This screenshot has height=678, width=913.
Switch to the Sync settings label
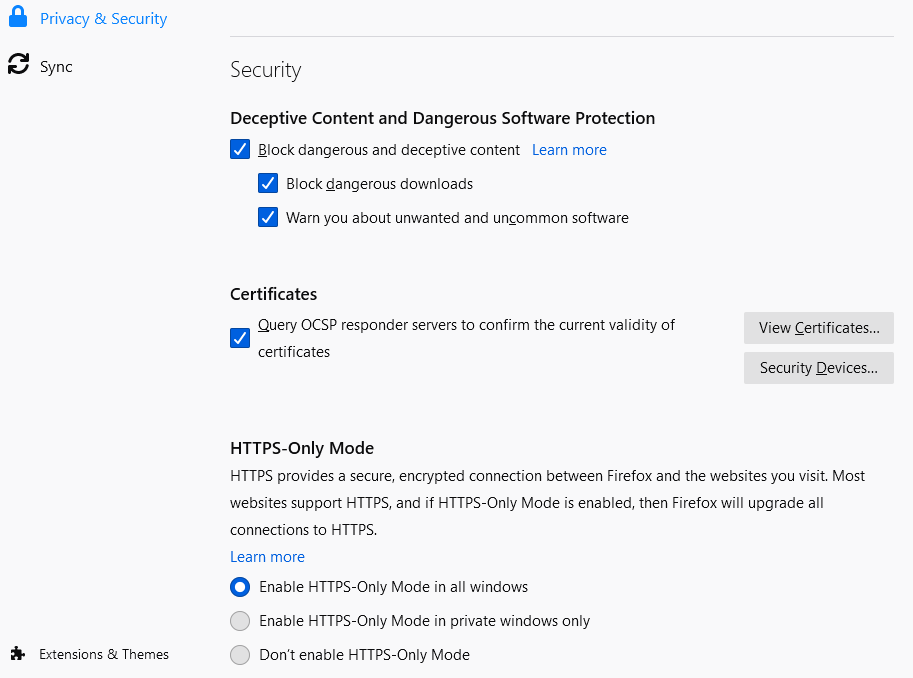(x=56, y=67)
